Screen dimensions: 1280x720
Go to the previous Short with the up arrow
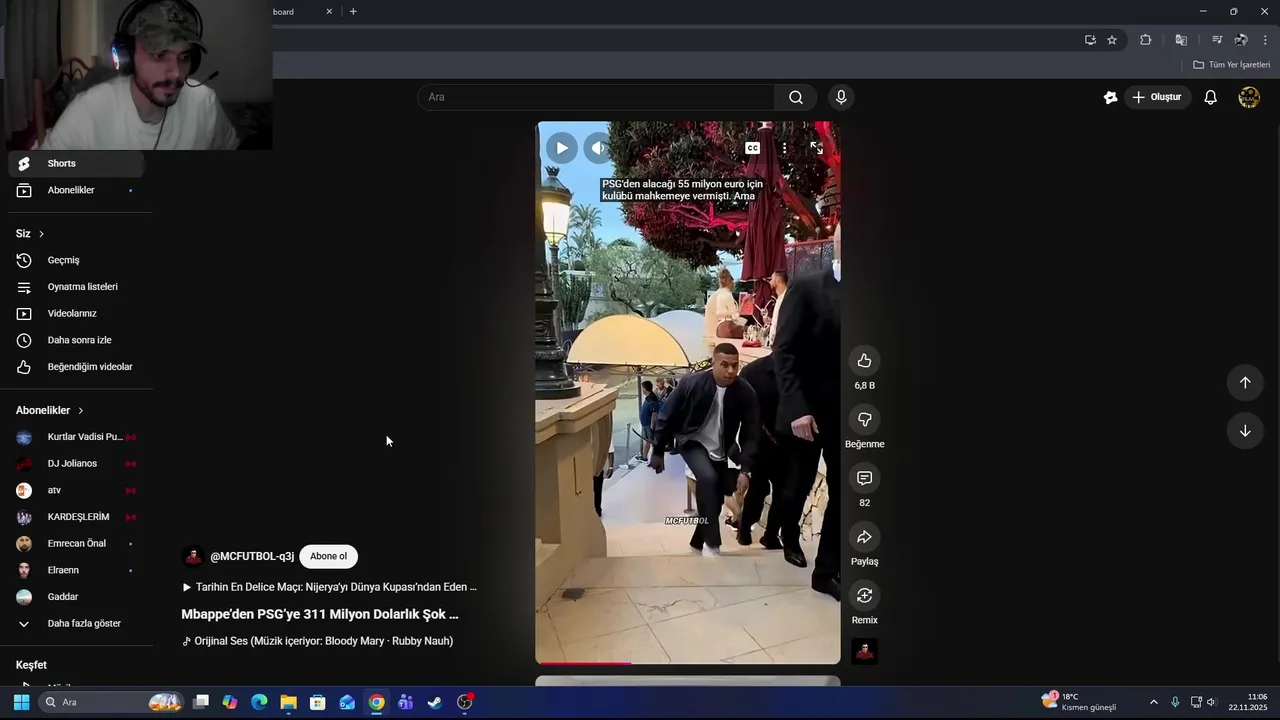click(x=1245, y=382)
